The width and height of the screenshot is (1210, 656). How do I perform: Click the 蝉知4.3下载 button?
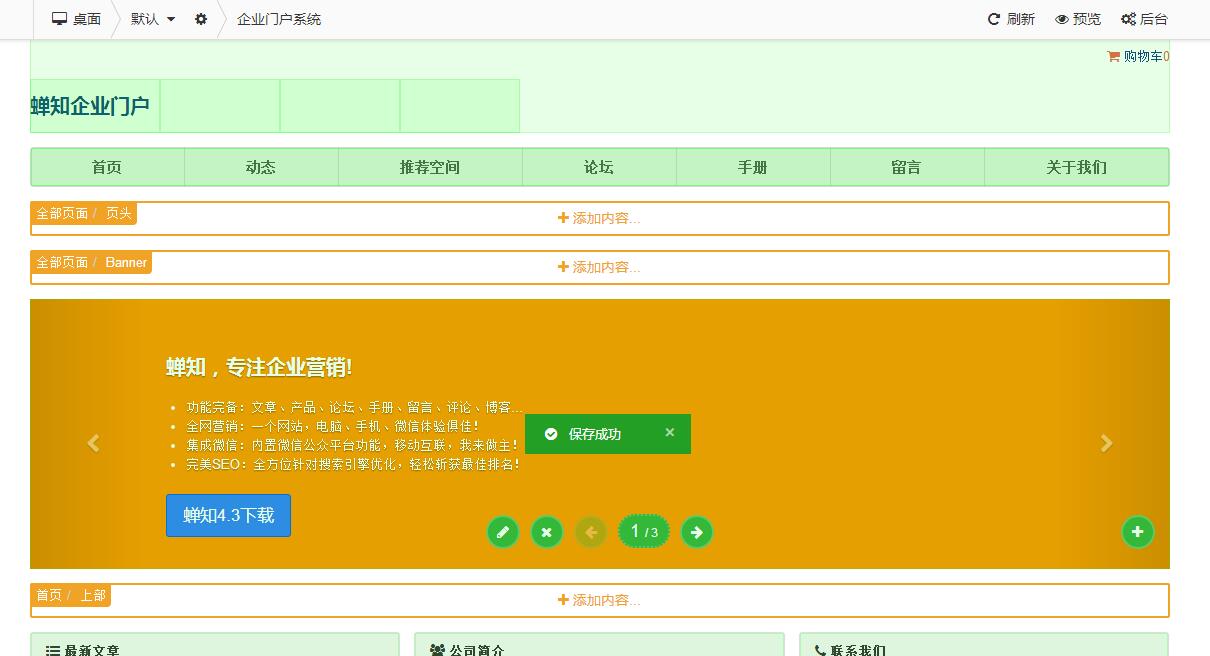point(228,516)
